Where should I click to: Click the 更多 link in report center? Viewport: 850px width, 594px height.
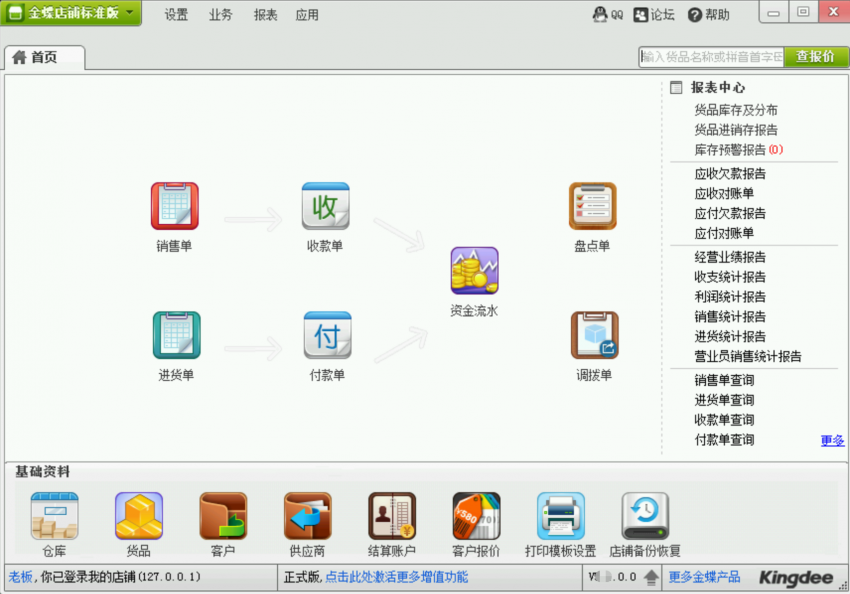click(x=832, y=440)
